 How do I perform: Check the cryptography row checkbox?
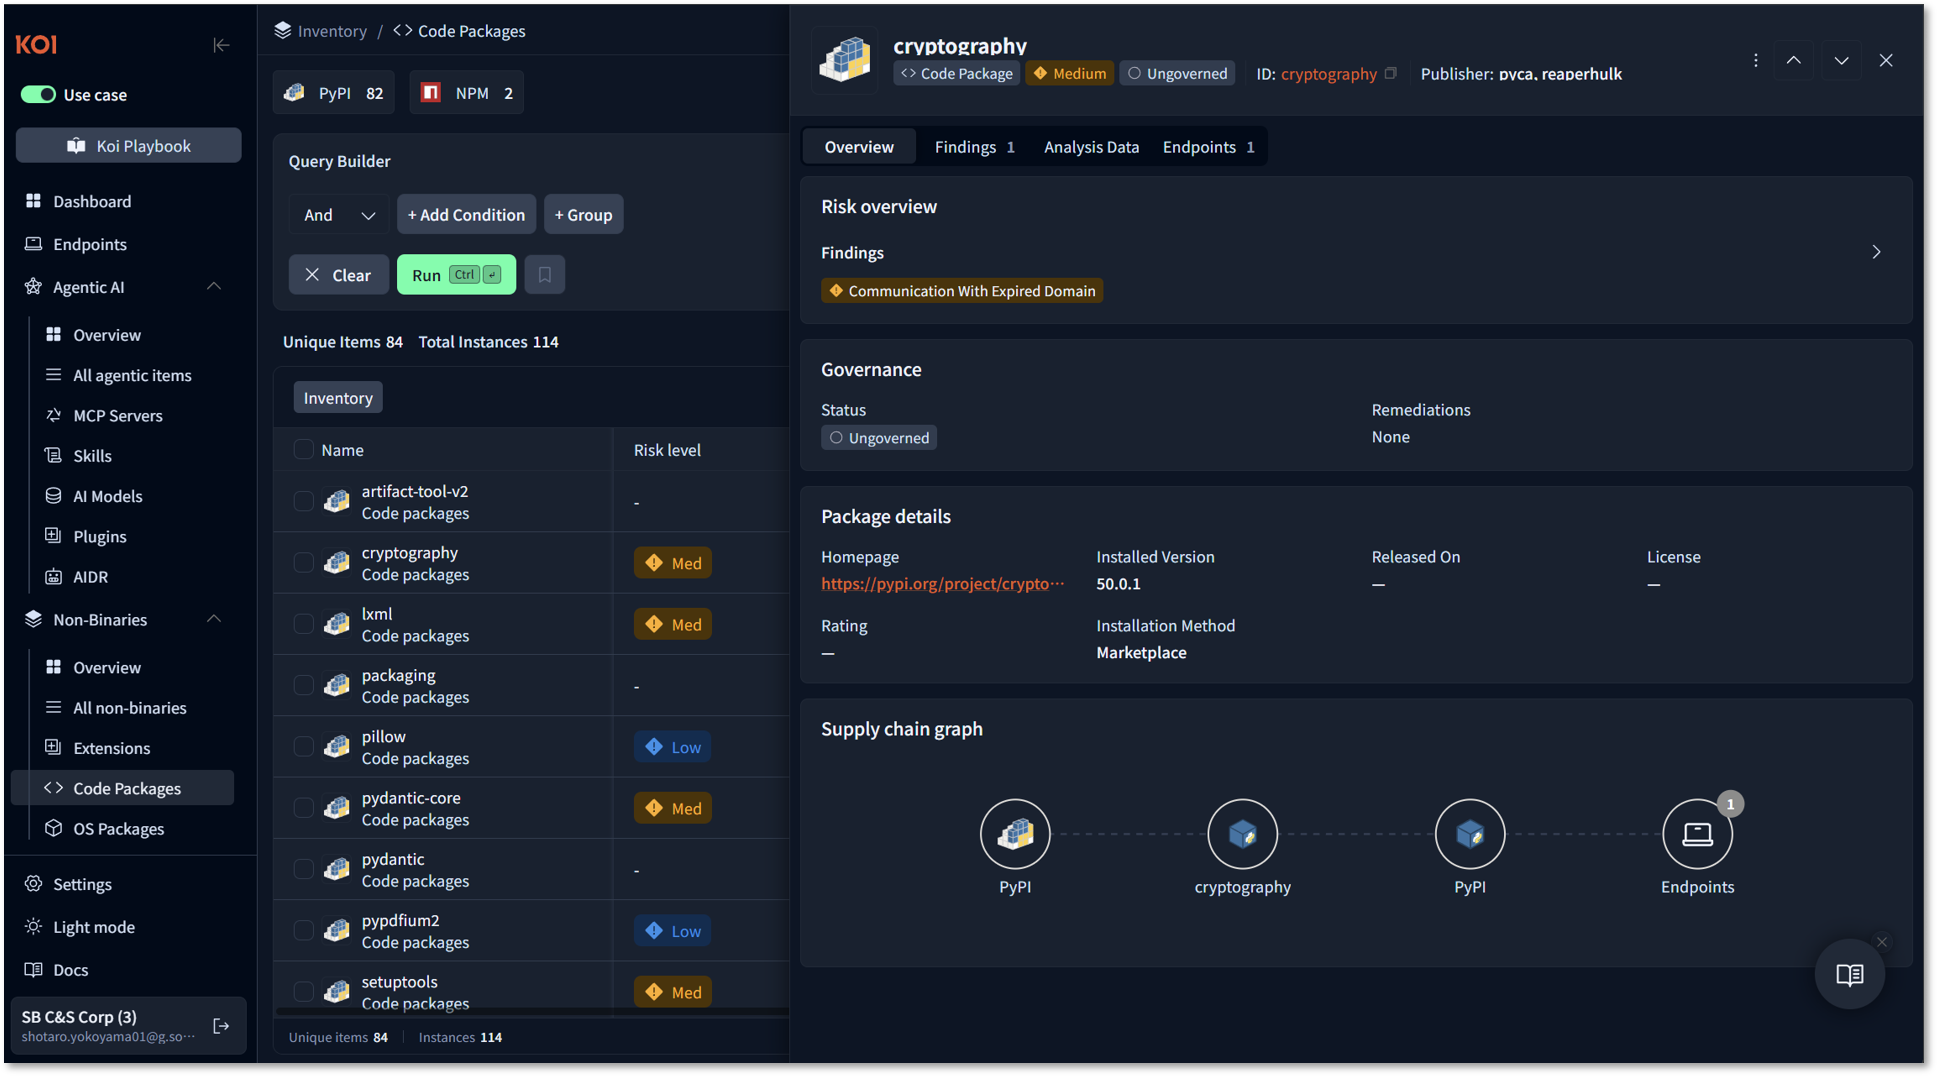[x=303, y=562]
